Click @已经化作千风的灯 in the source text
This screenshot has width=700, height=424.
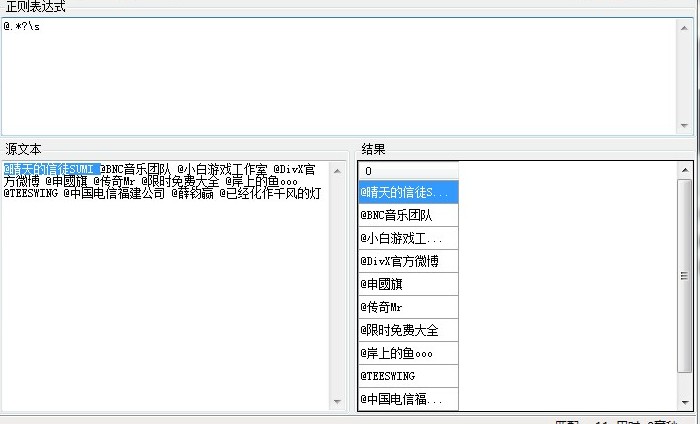(x=270, y=194)
